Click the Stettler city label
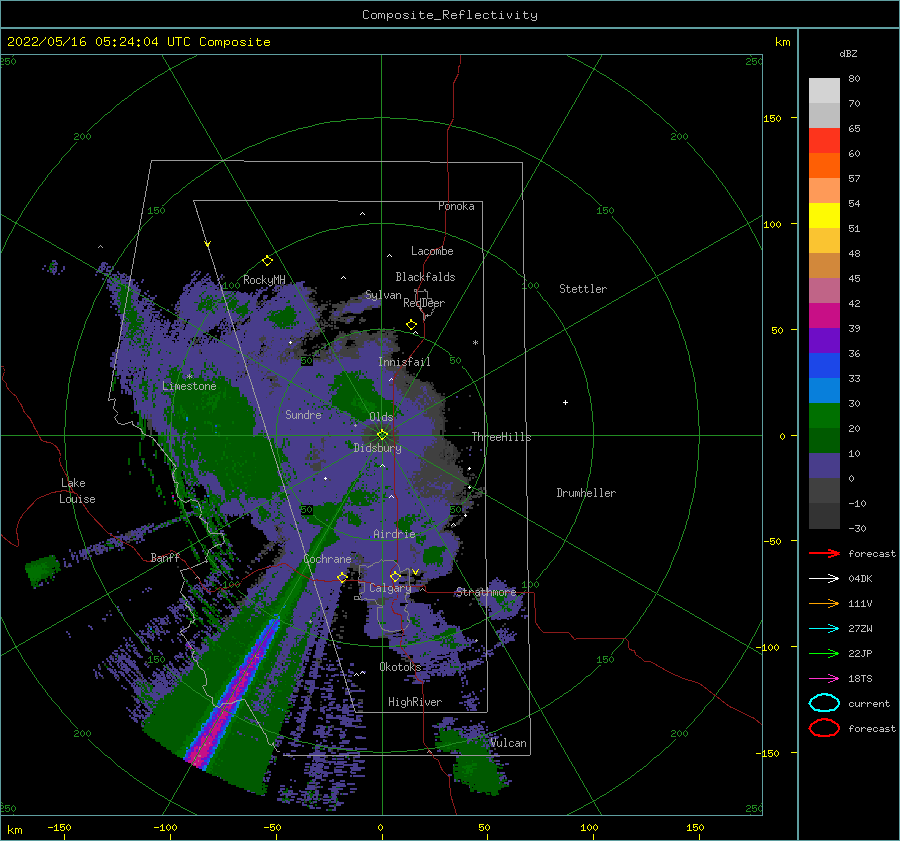The height and width of the screenshot is (841, 900). click(583, 289)
